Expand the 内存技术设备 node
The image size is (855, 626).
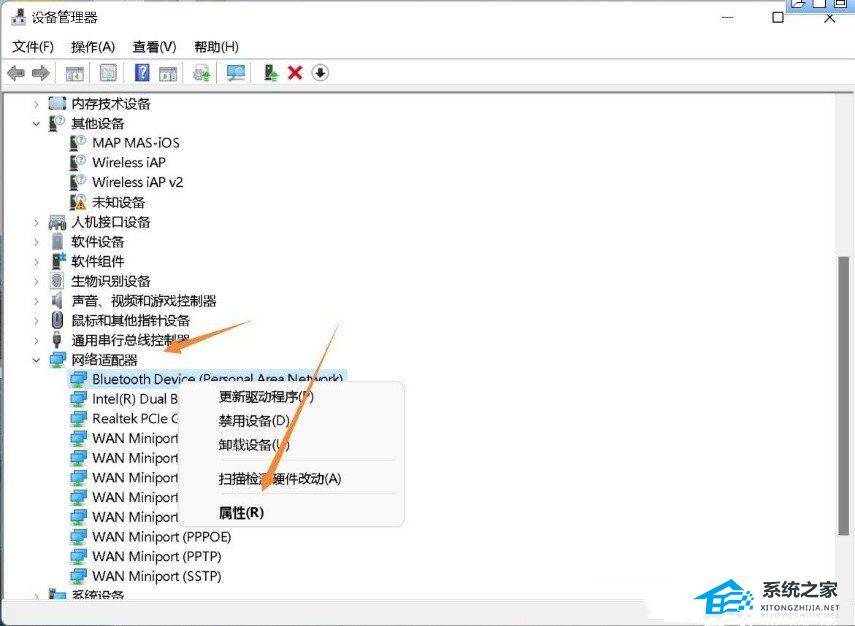(36, 104)
